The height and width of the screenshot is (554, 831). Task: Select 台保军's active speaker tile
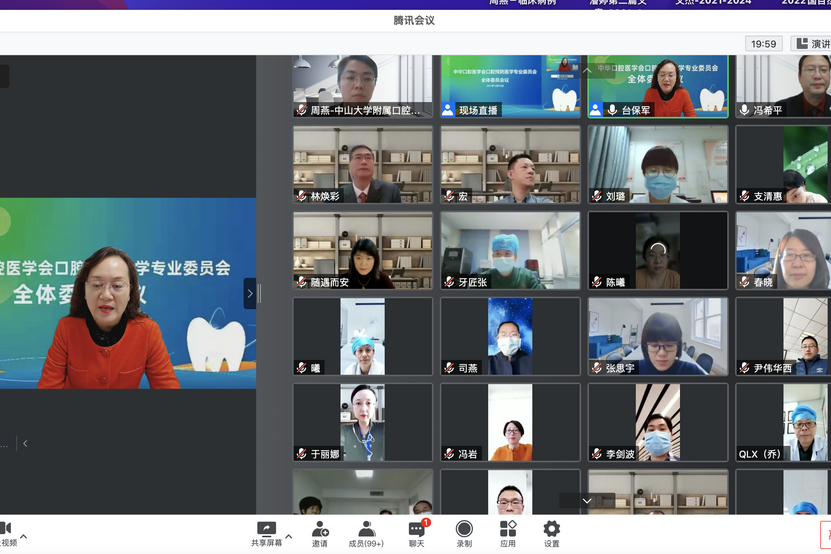coord(658,87)
